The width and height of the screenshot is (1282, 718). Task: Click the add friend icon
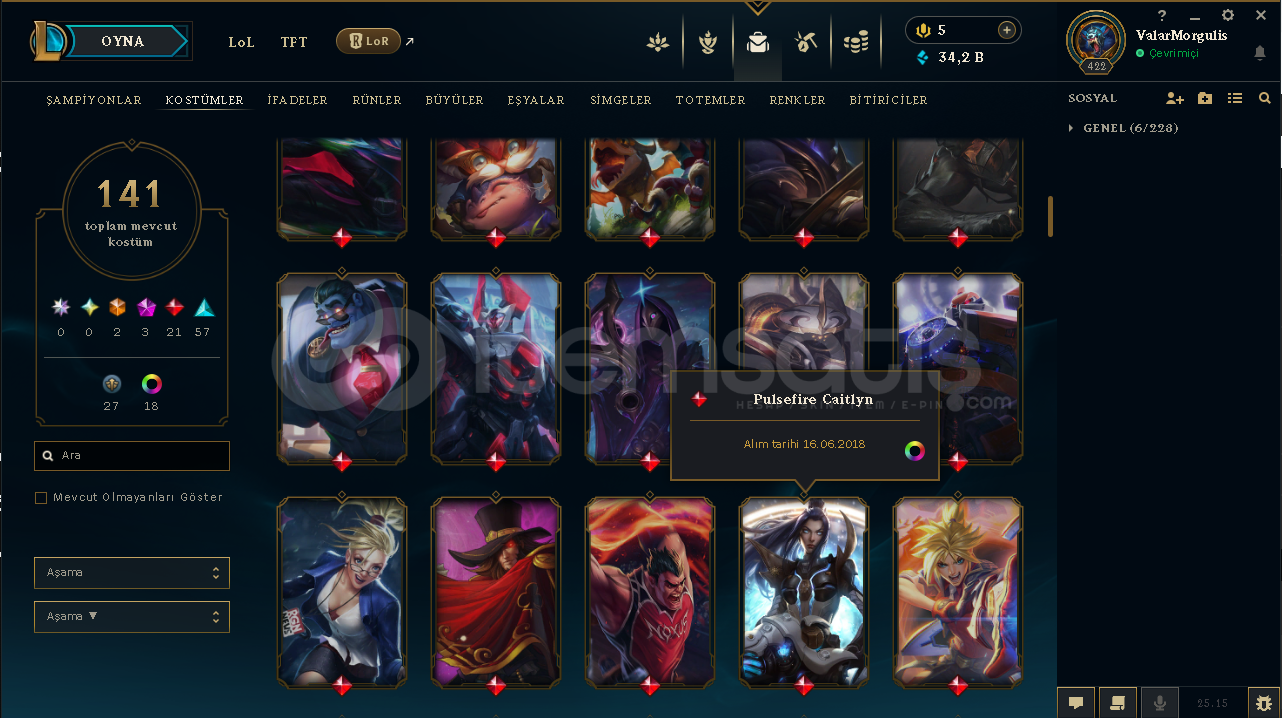tap(1175, 98)
